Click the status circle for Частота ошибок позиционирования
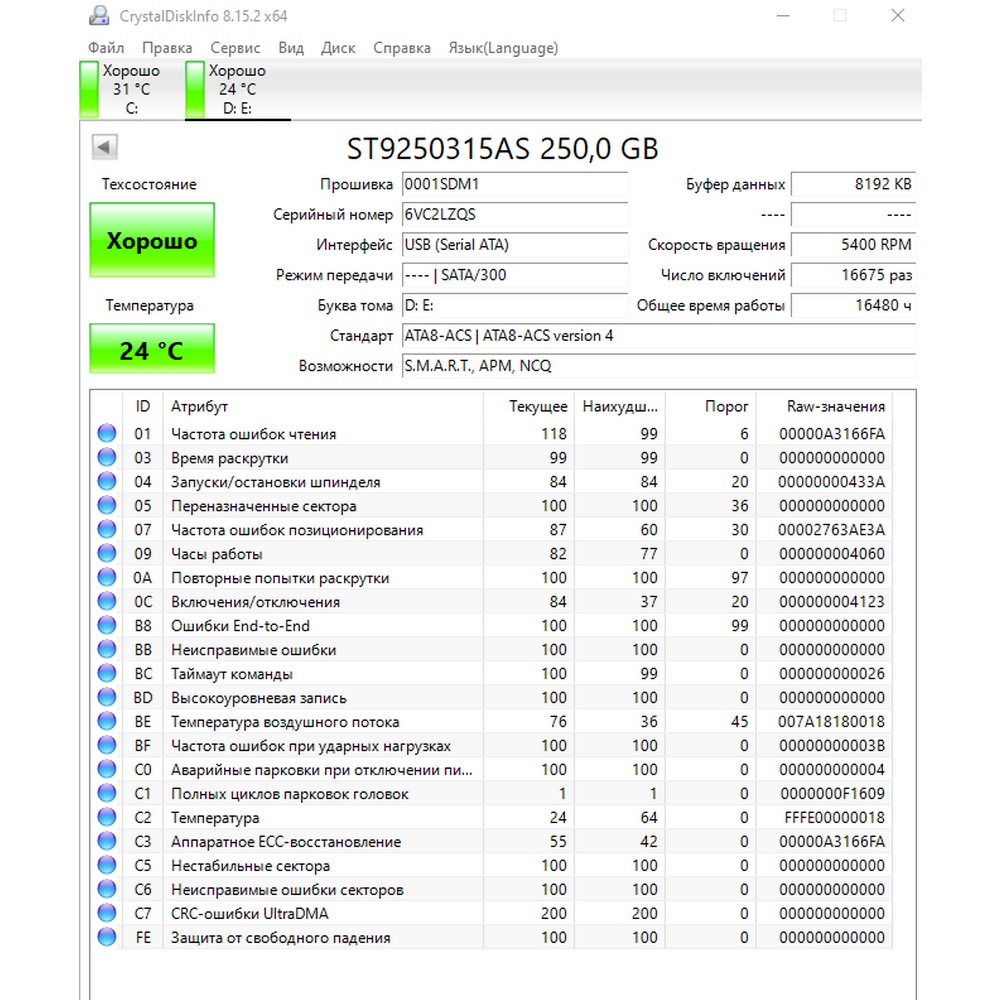Image resolution: width=1000 pixels, height=1000 pixels. point(107,530)
